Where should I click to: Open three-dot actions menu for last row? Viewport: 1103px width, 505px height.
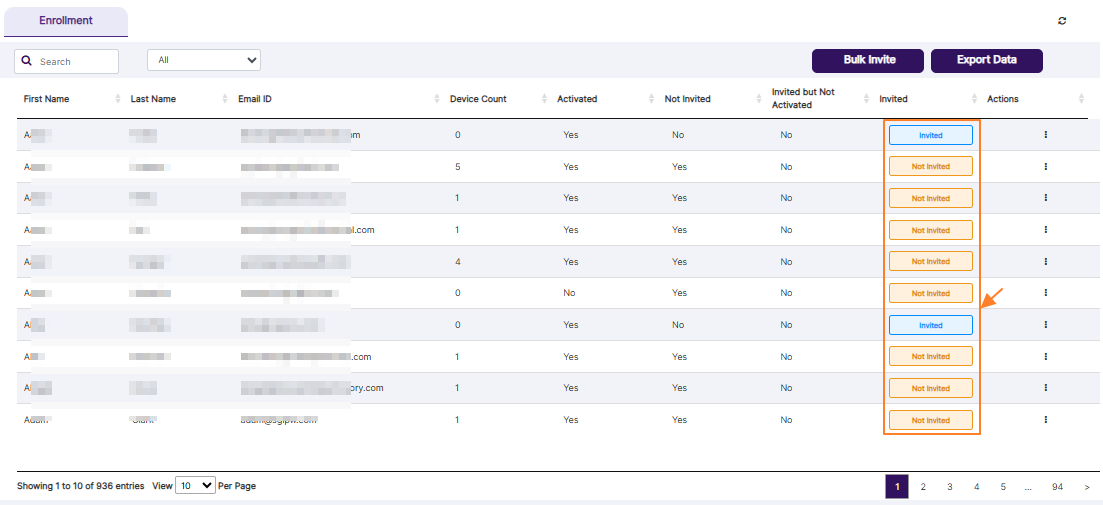click(1045, 420)
